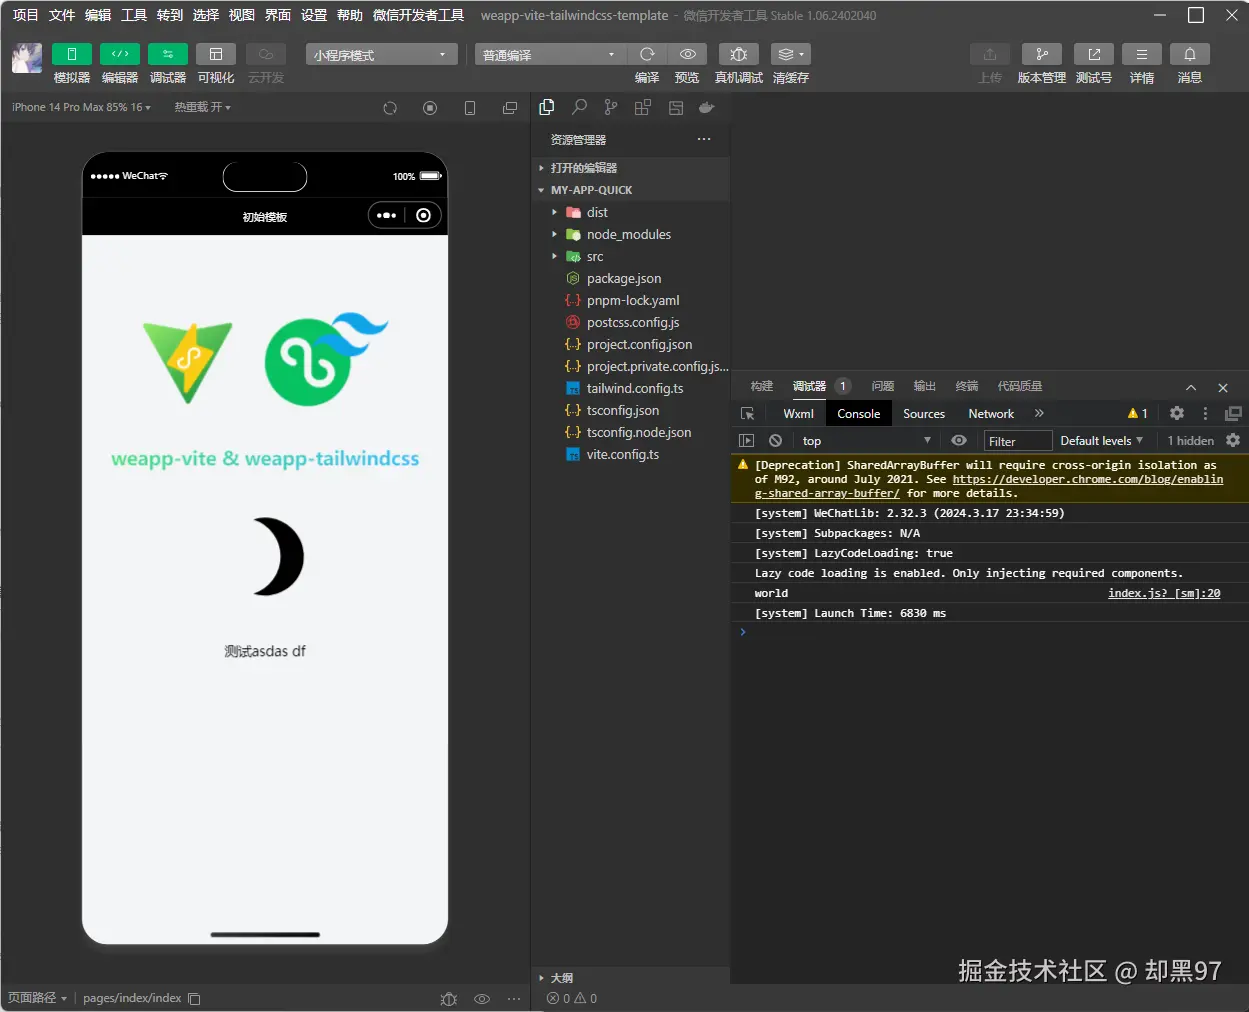Screen dimensions: 1249x1012
Task: Expand the 打开的编辑器 section
Action: [631, 168]
